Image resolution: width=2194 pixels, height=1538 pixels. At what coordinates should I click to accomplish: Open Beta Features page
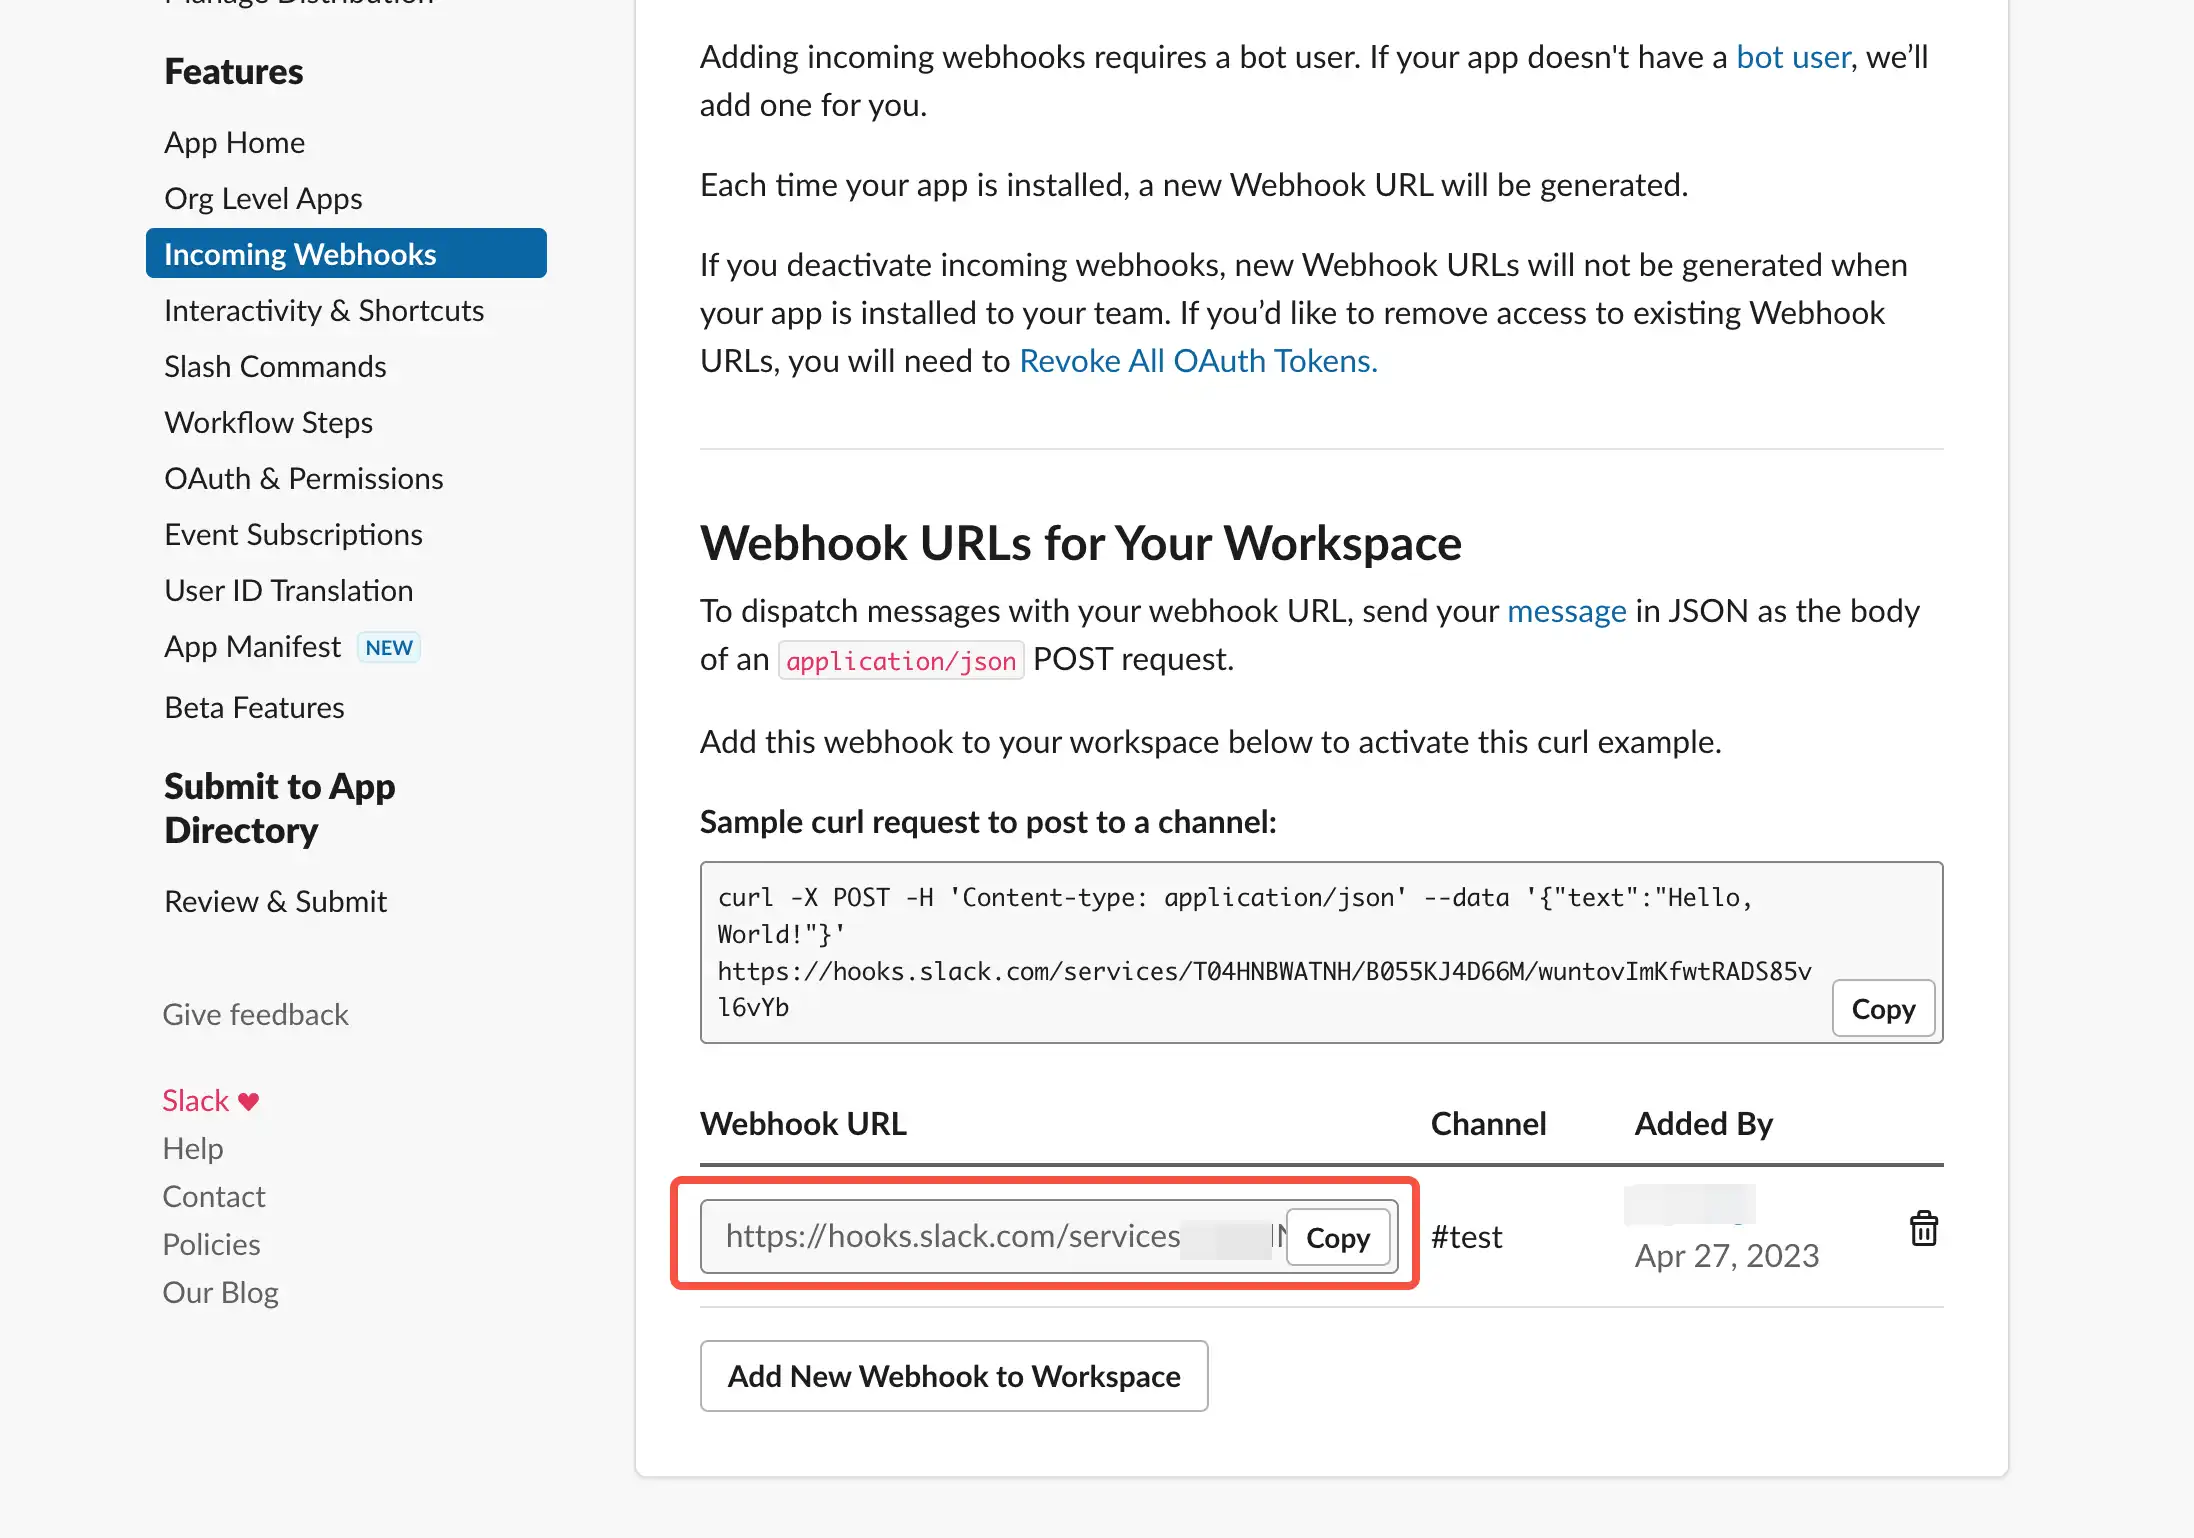coord(254,707)
